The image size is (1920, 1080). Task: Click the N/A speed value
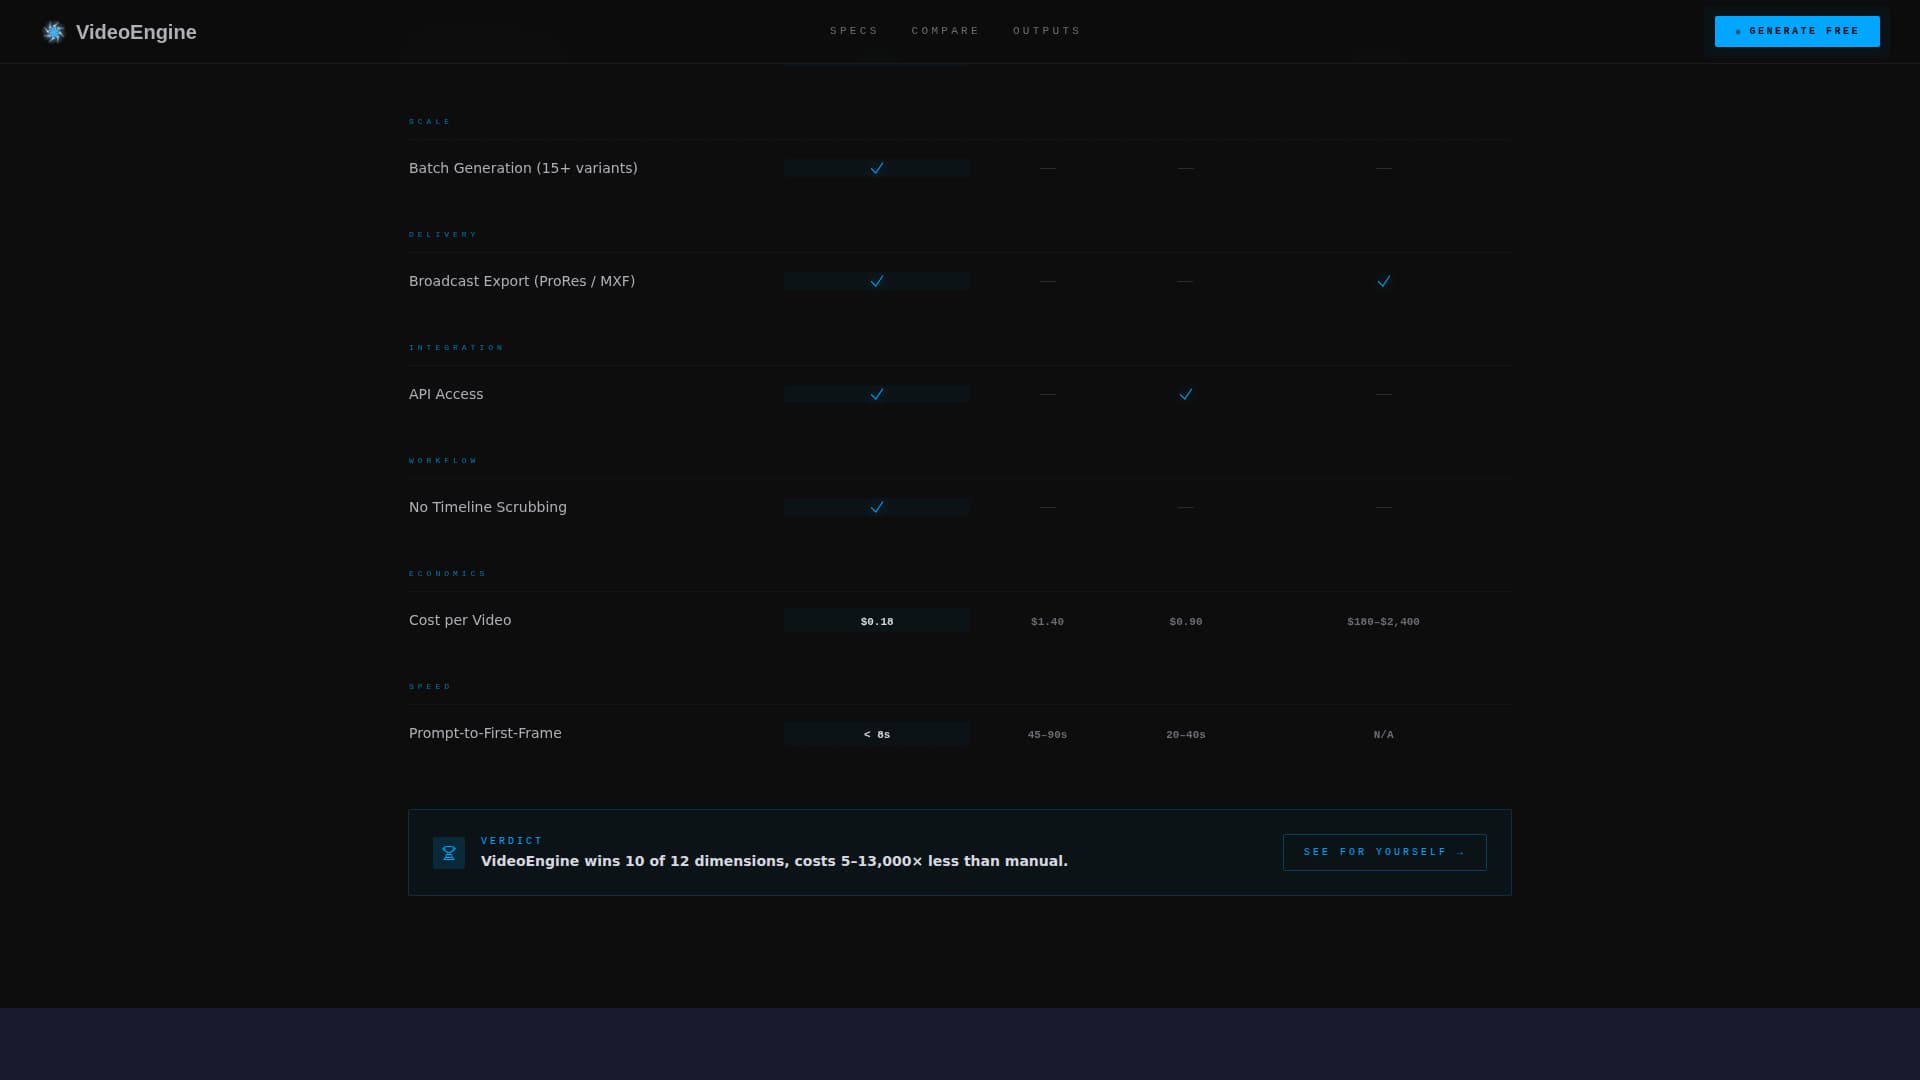pos(1383,734)
